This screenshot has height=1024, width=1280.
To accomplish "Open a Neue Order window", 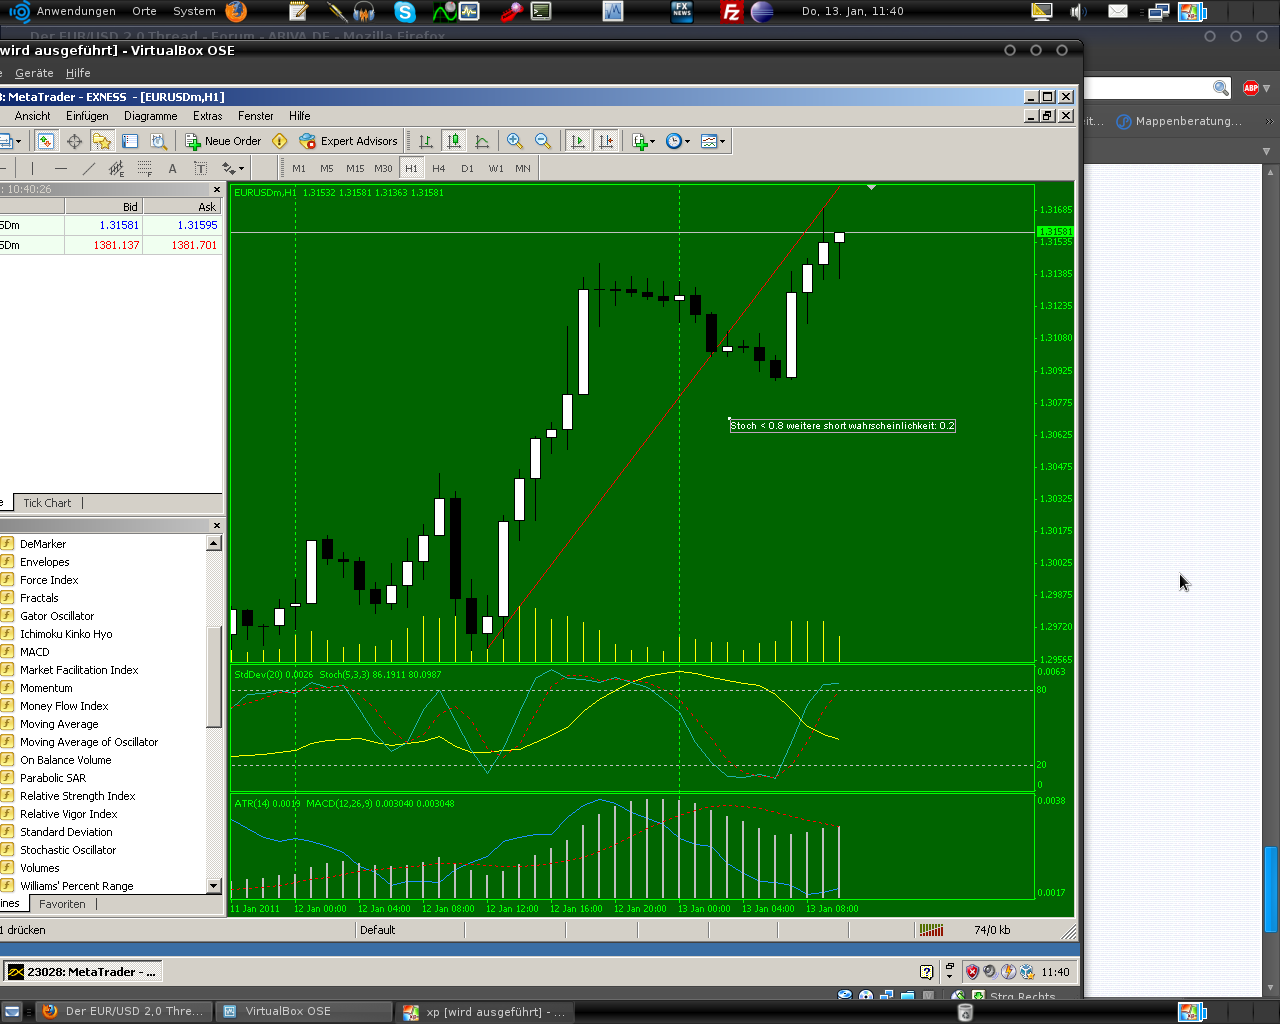I will (222, 141).
